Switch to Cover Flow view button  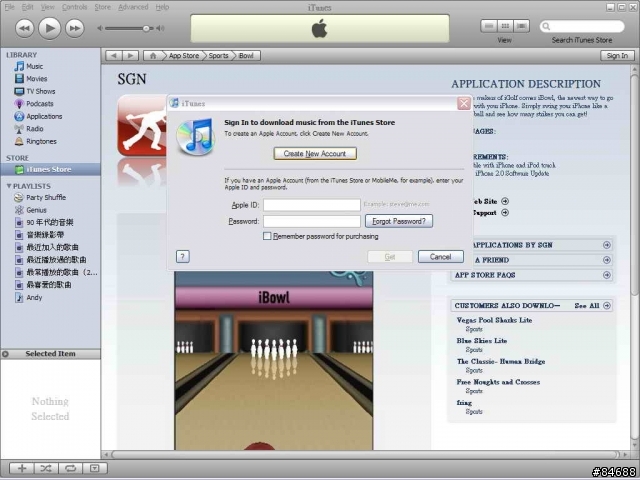click(x=521, y=26)
